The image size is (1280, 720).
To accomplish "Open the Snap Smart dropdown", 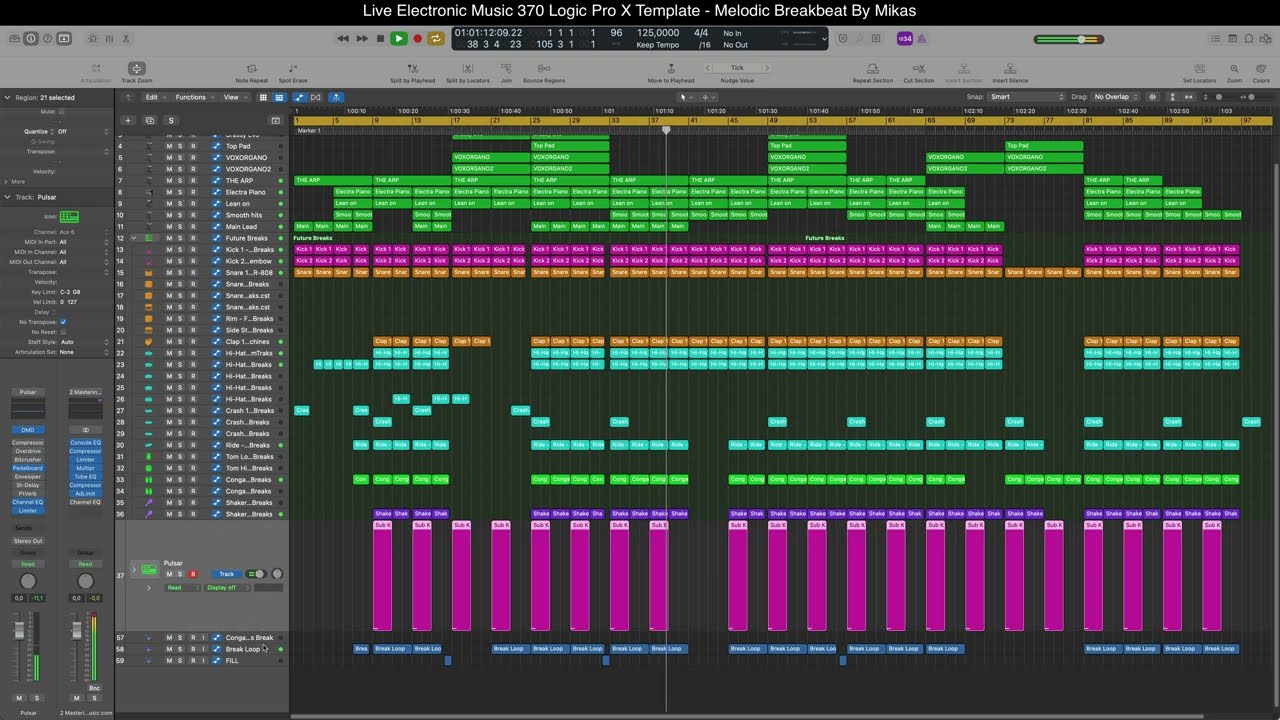I will [1027, 97].
